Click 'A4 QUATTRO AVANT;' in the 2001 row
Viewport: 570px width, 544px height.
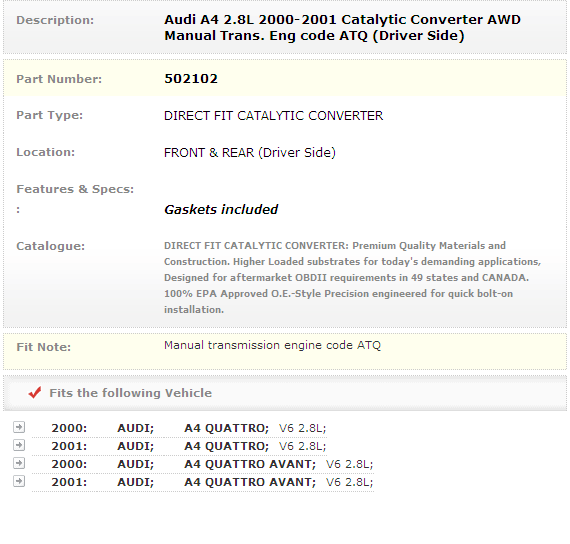(x=250, y=482)
